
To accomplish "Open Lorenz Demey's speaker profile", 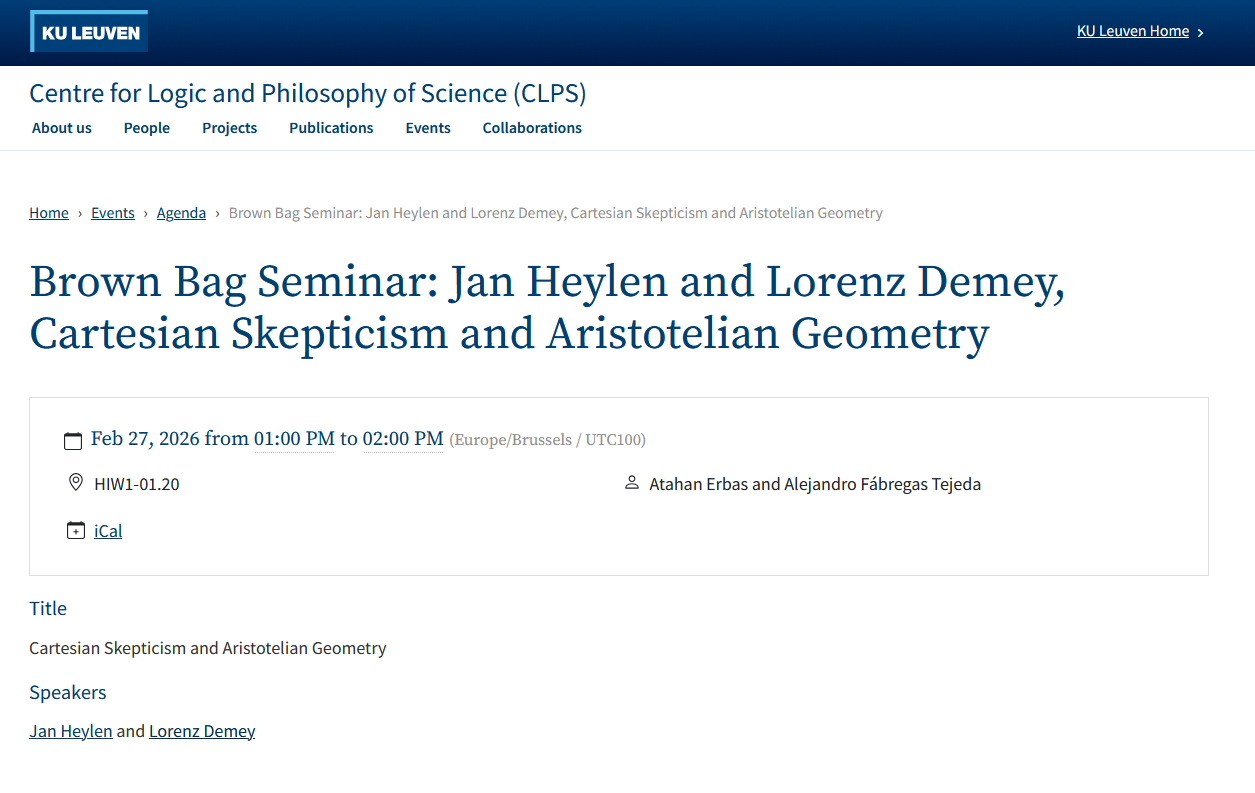I will pos(202,731).
